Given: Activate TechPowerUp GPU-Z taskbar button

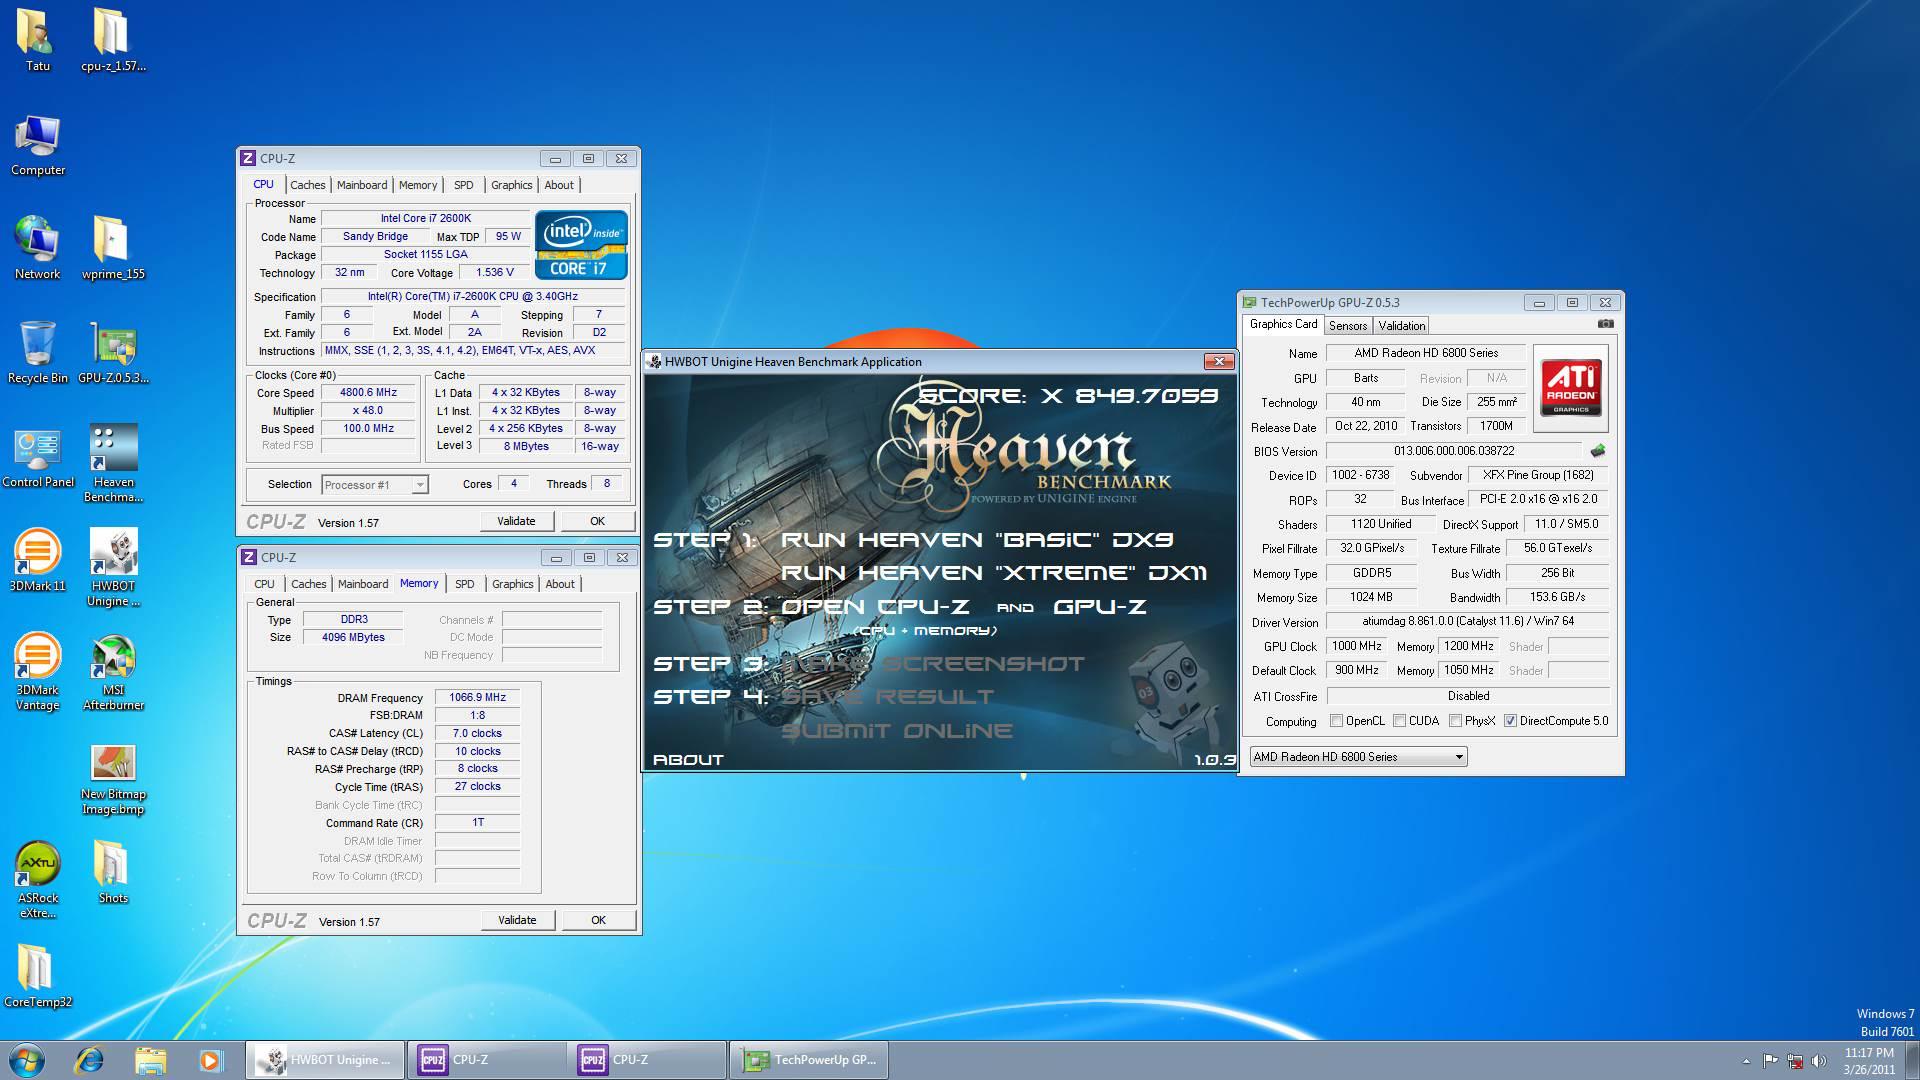Looking at the screenshot, I should (810, 1060).
